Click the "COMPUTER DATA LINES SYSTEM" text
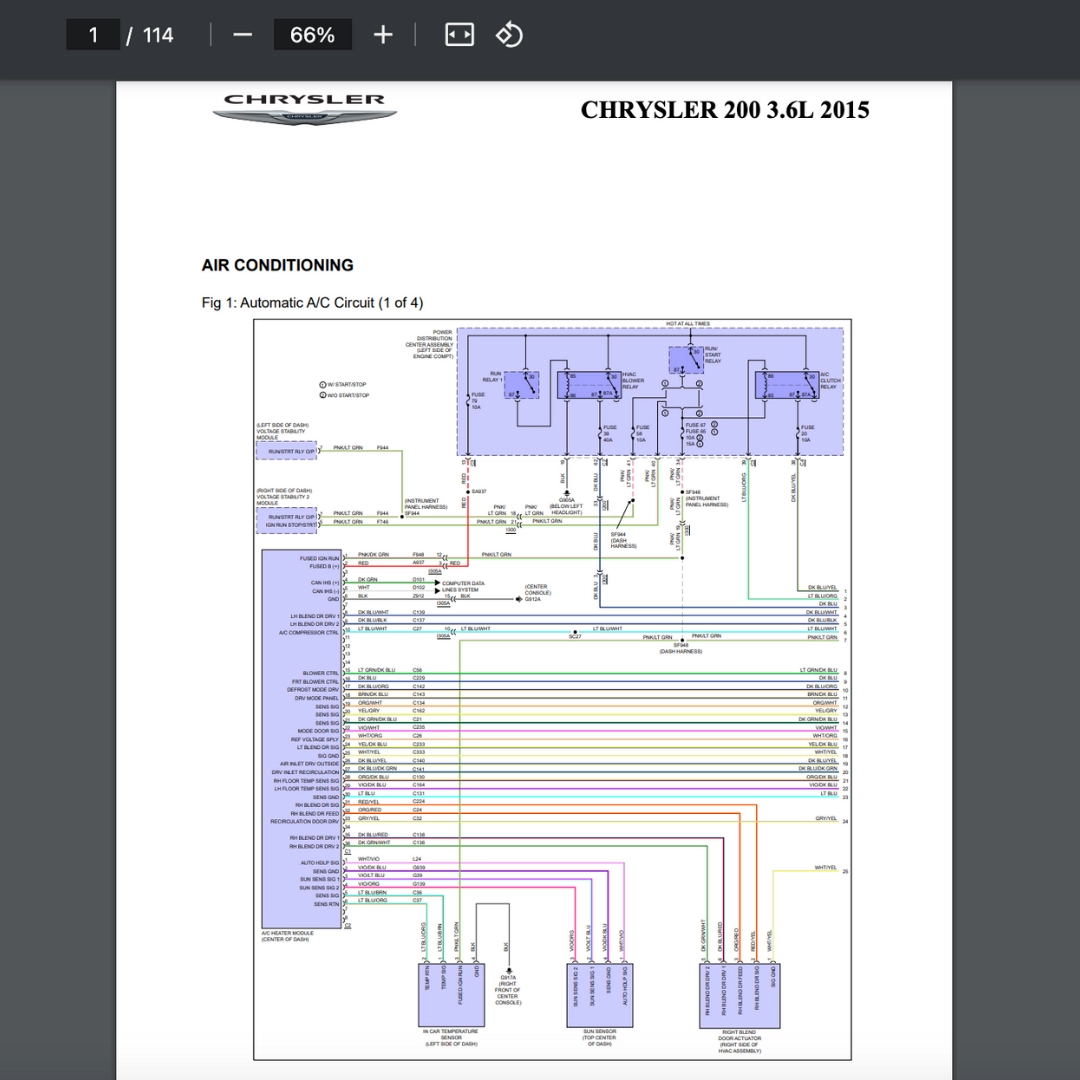1080x1080 pixels. tap(463, 587)
